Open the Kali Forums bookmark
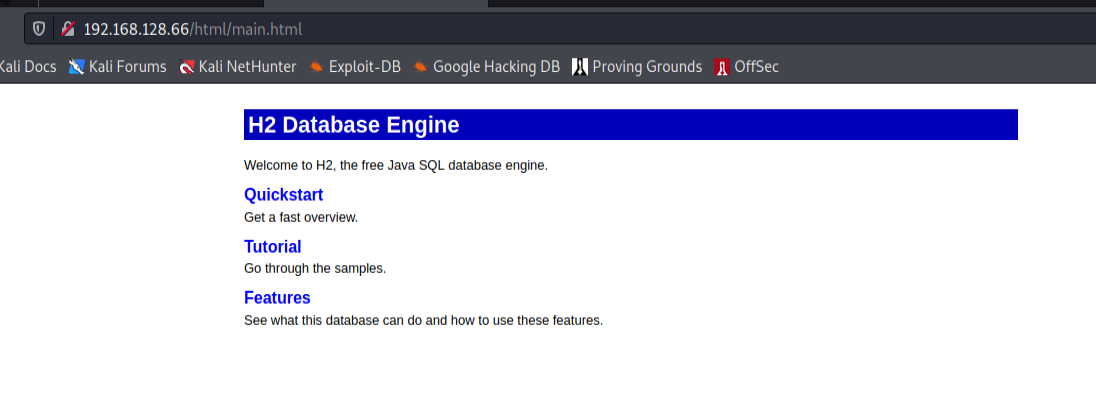This screenshot has height=414, width=1096. click(x=117, y=66)
